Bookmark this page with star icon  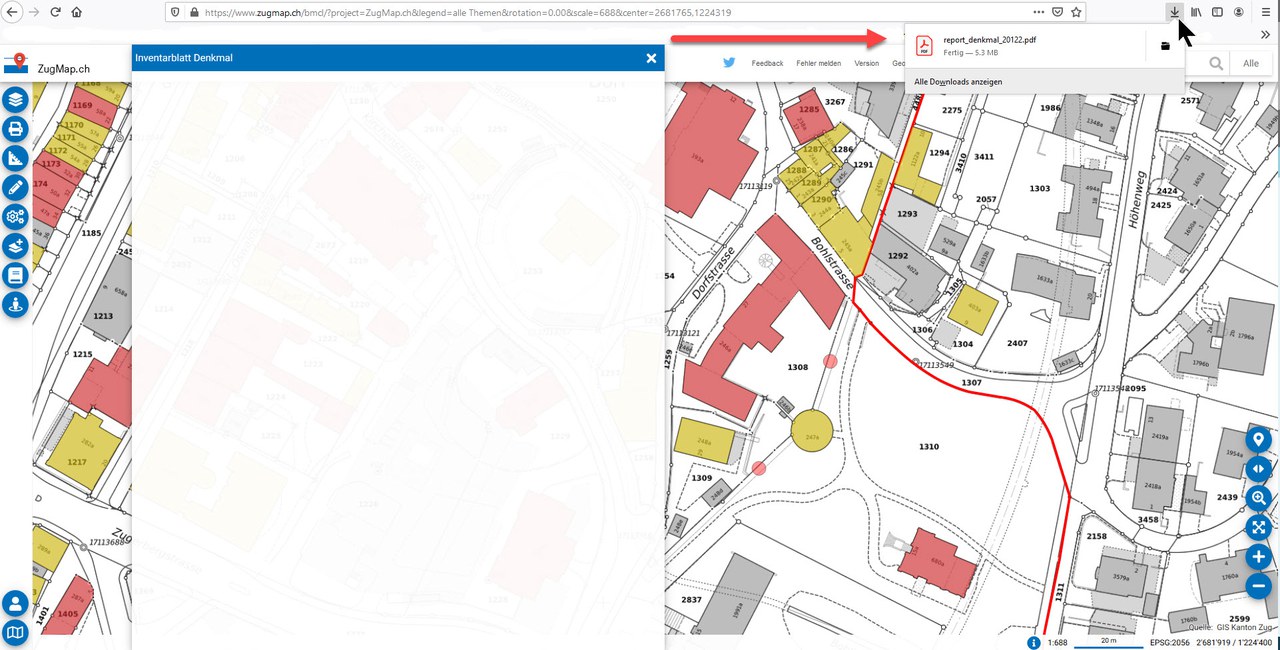(1076, 12)
